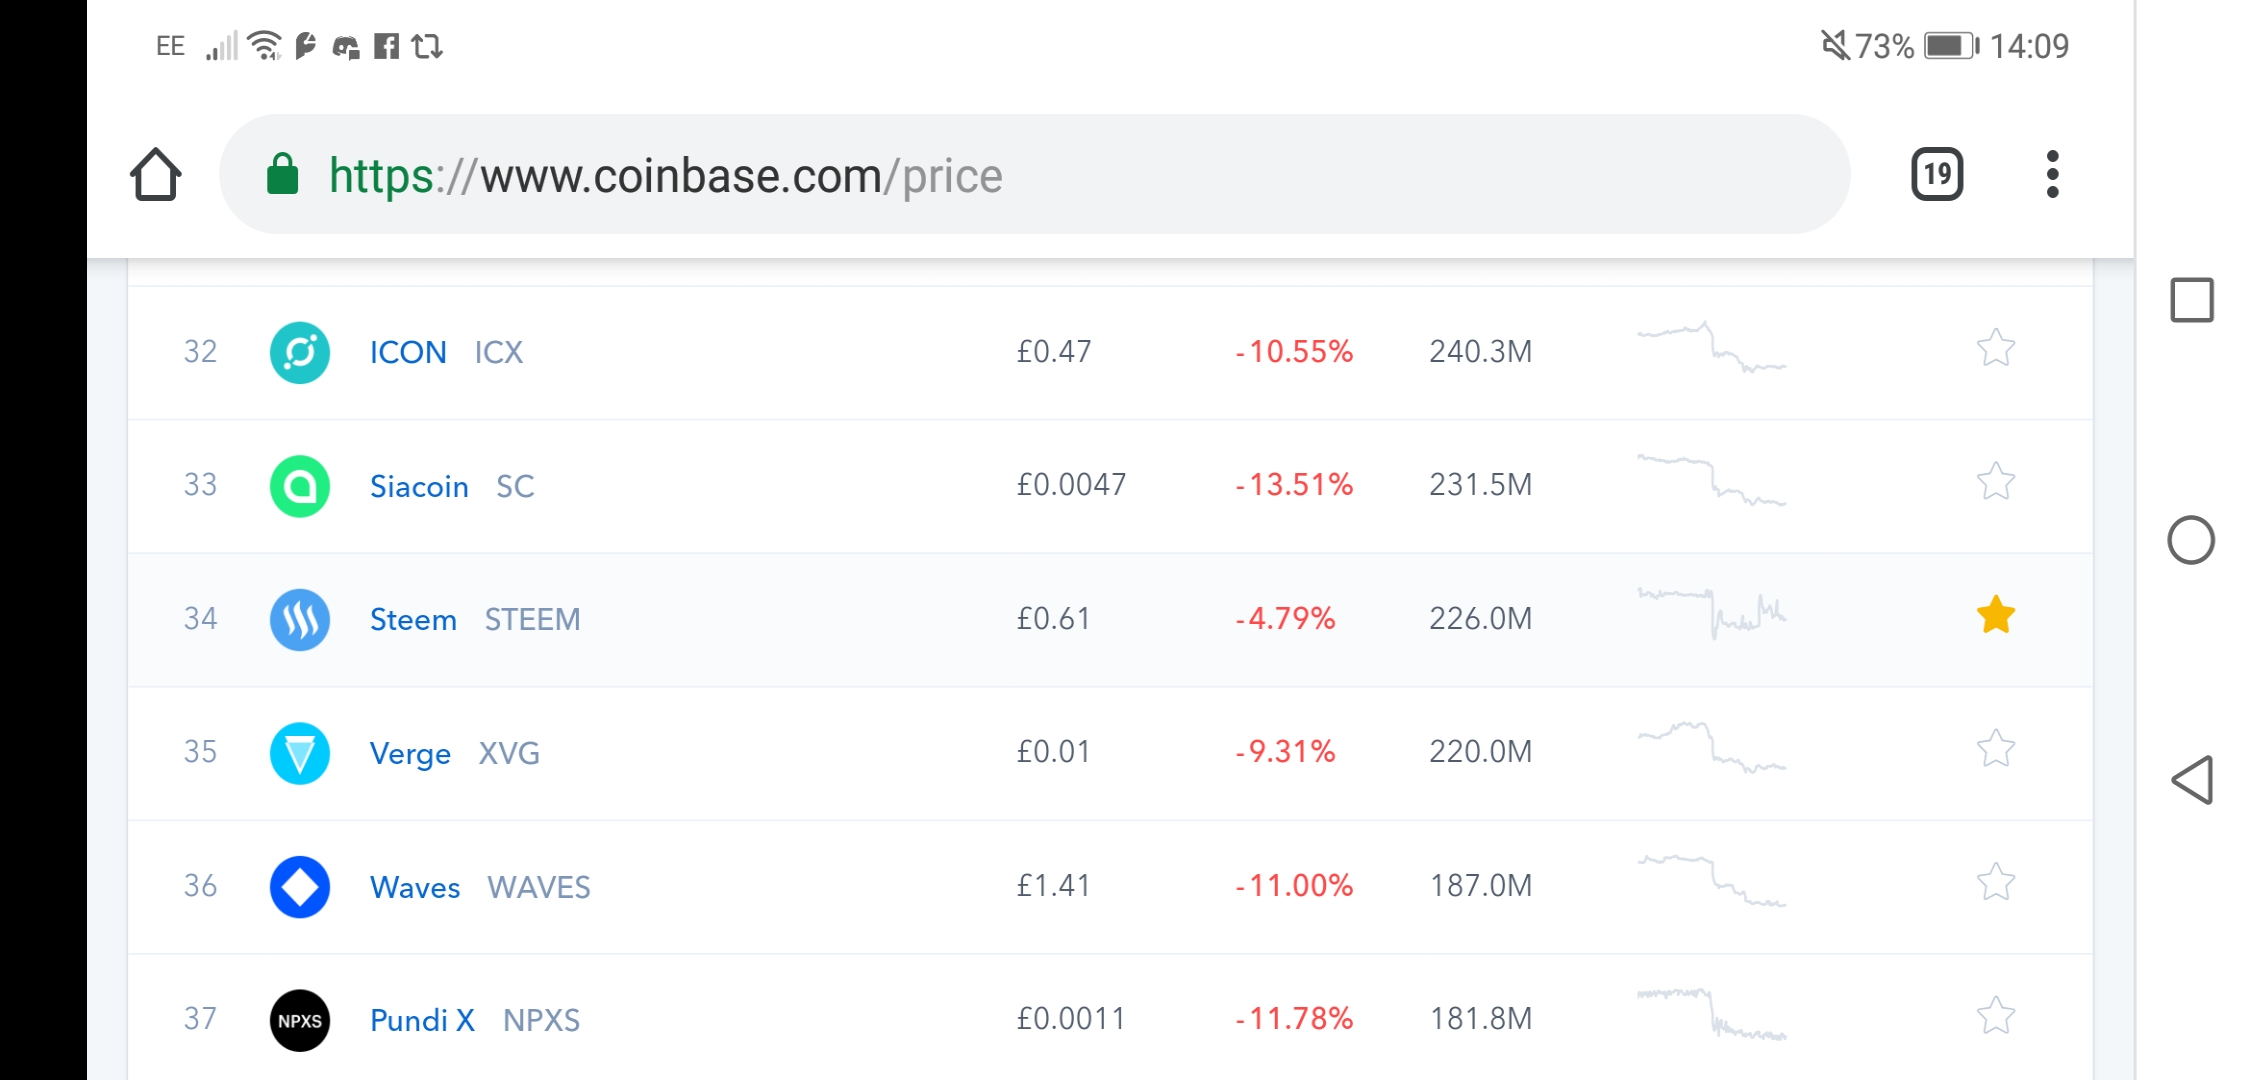Tap the Waves blue diamond logo

click(300, 886)
